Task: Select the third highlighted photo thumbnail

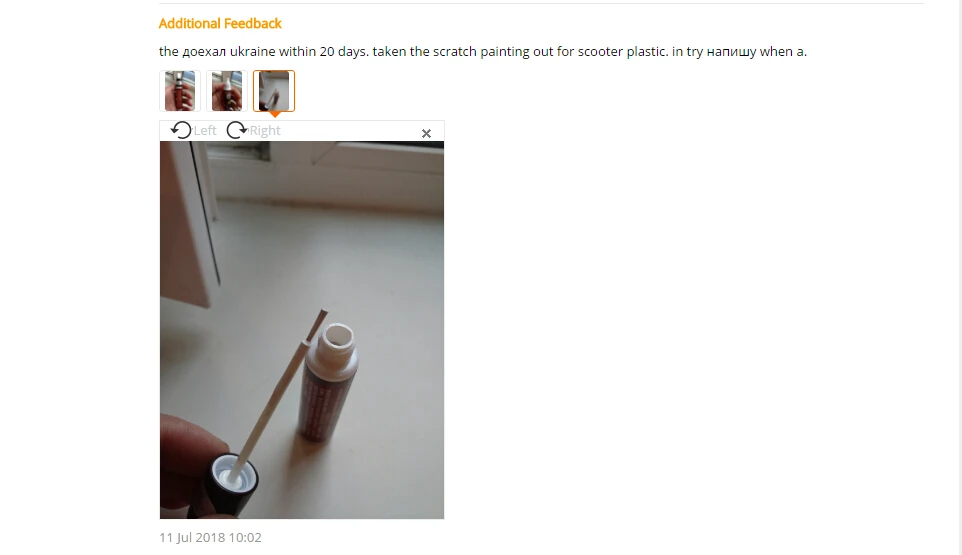Action: (274, 91)
